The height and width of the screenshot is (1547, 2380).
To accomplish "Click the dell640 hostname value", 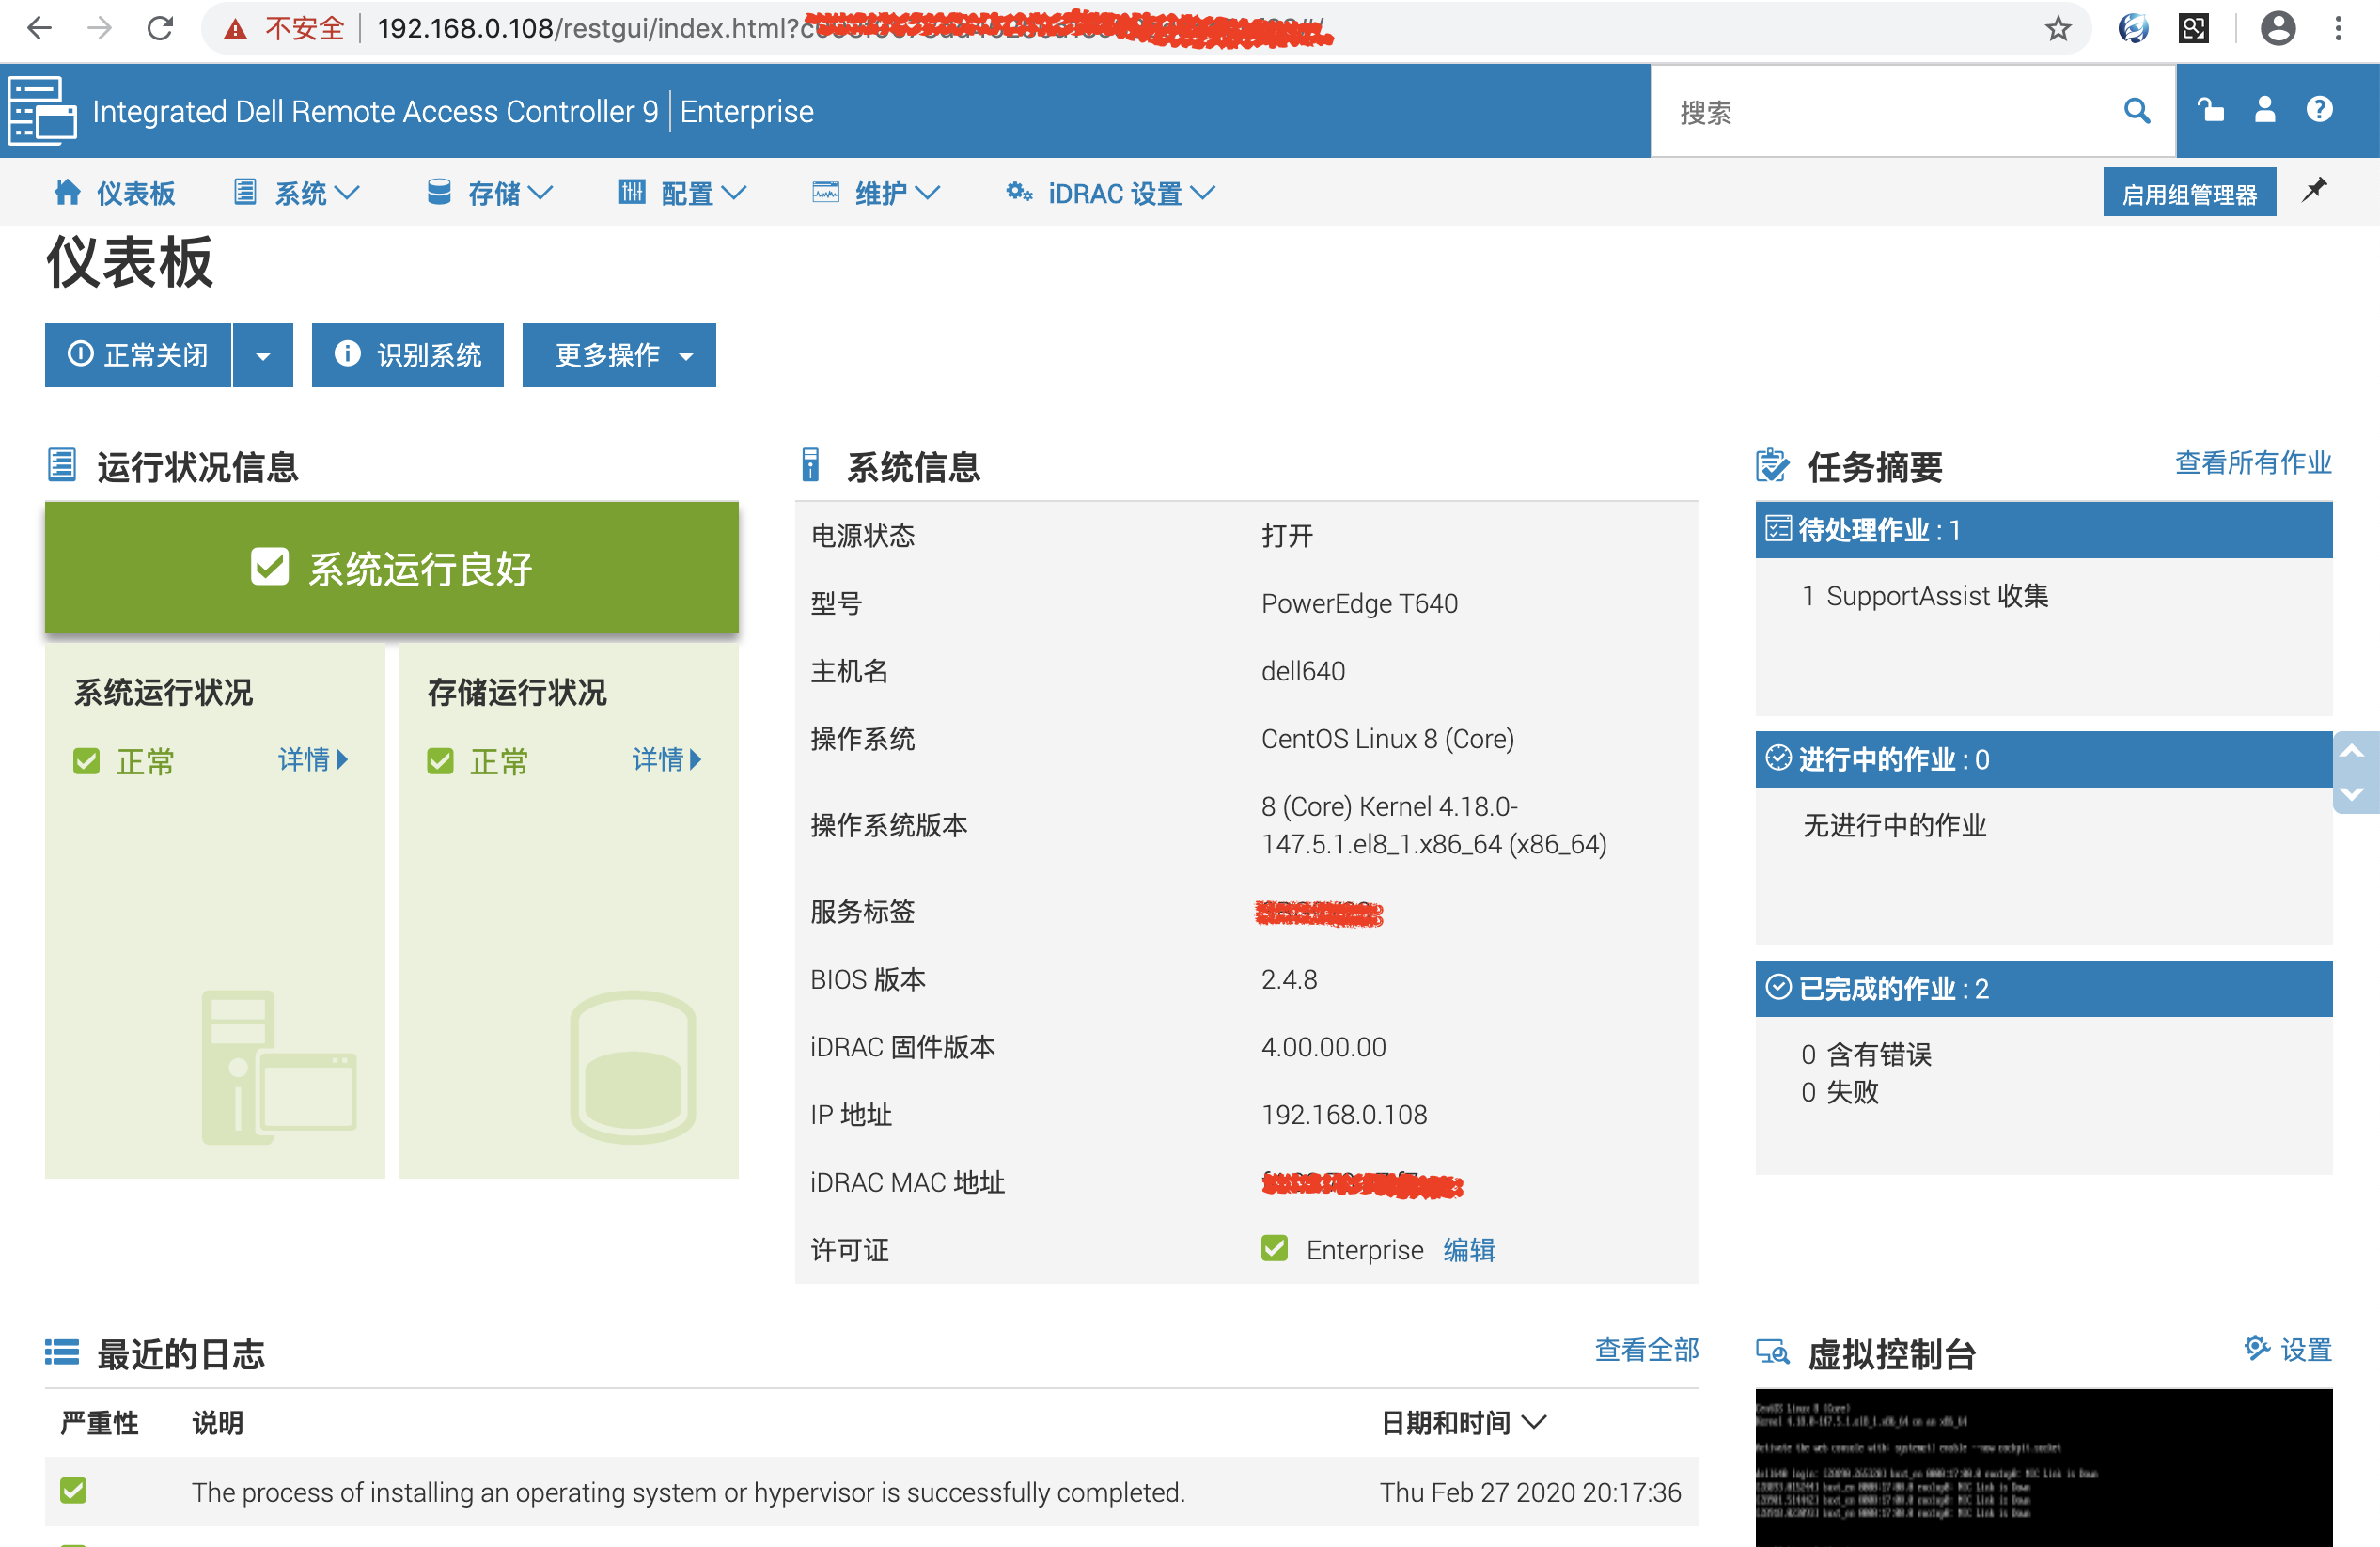I will tap(1303, 671).
